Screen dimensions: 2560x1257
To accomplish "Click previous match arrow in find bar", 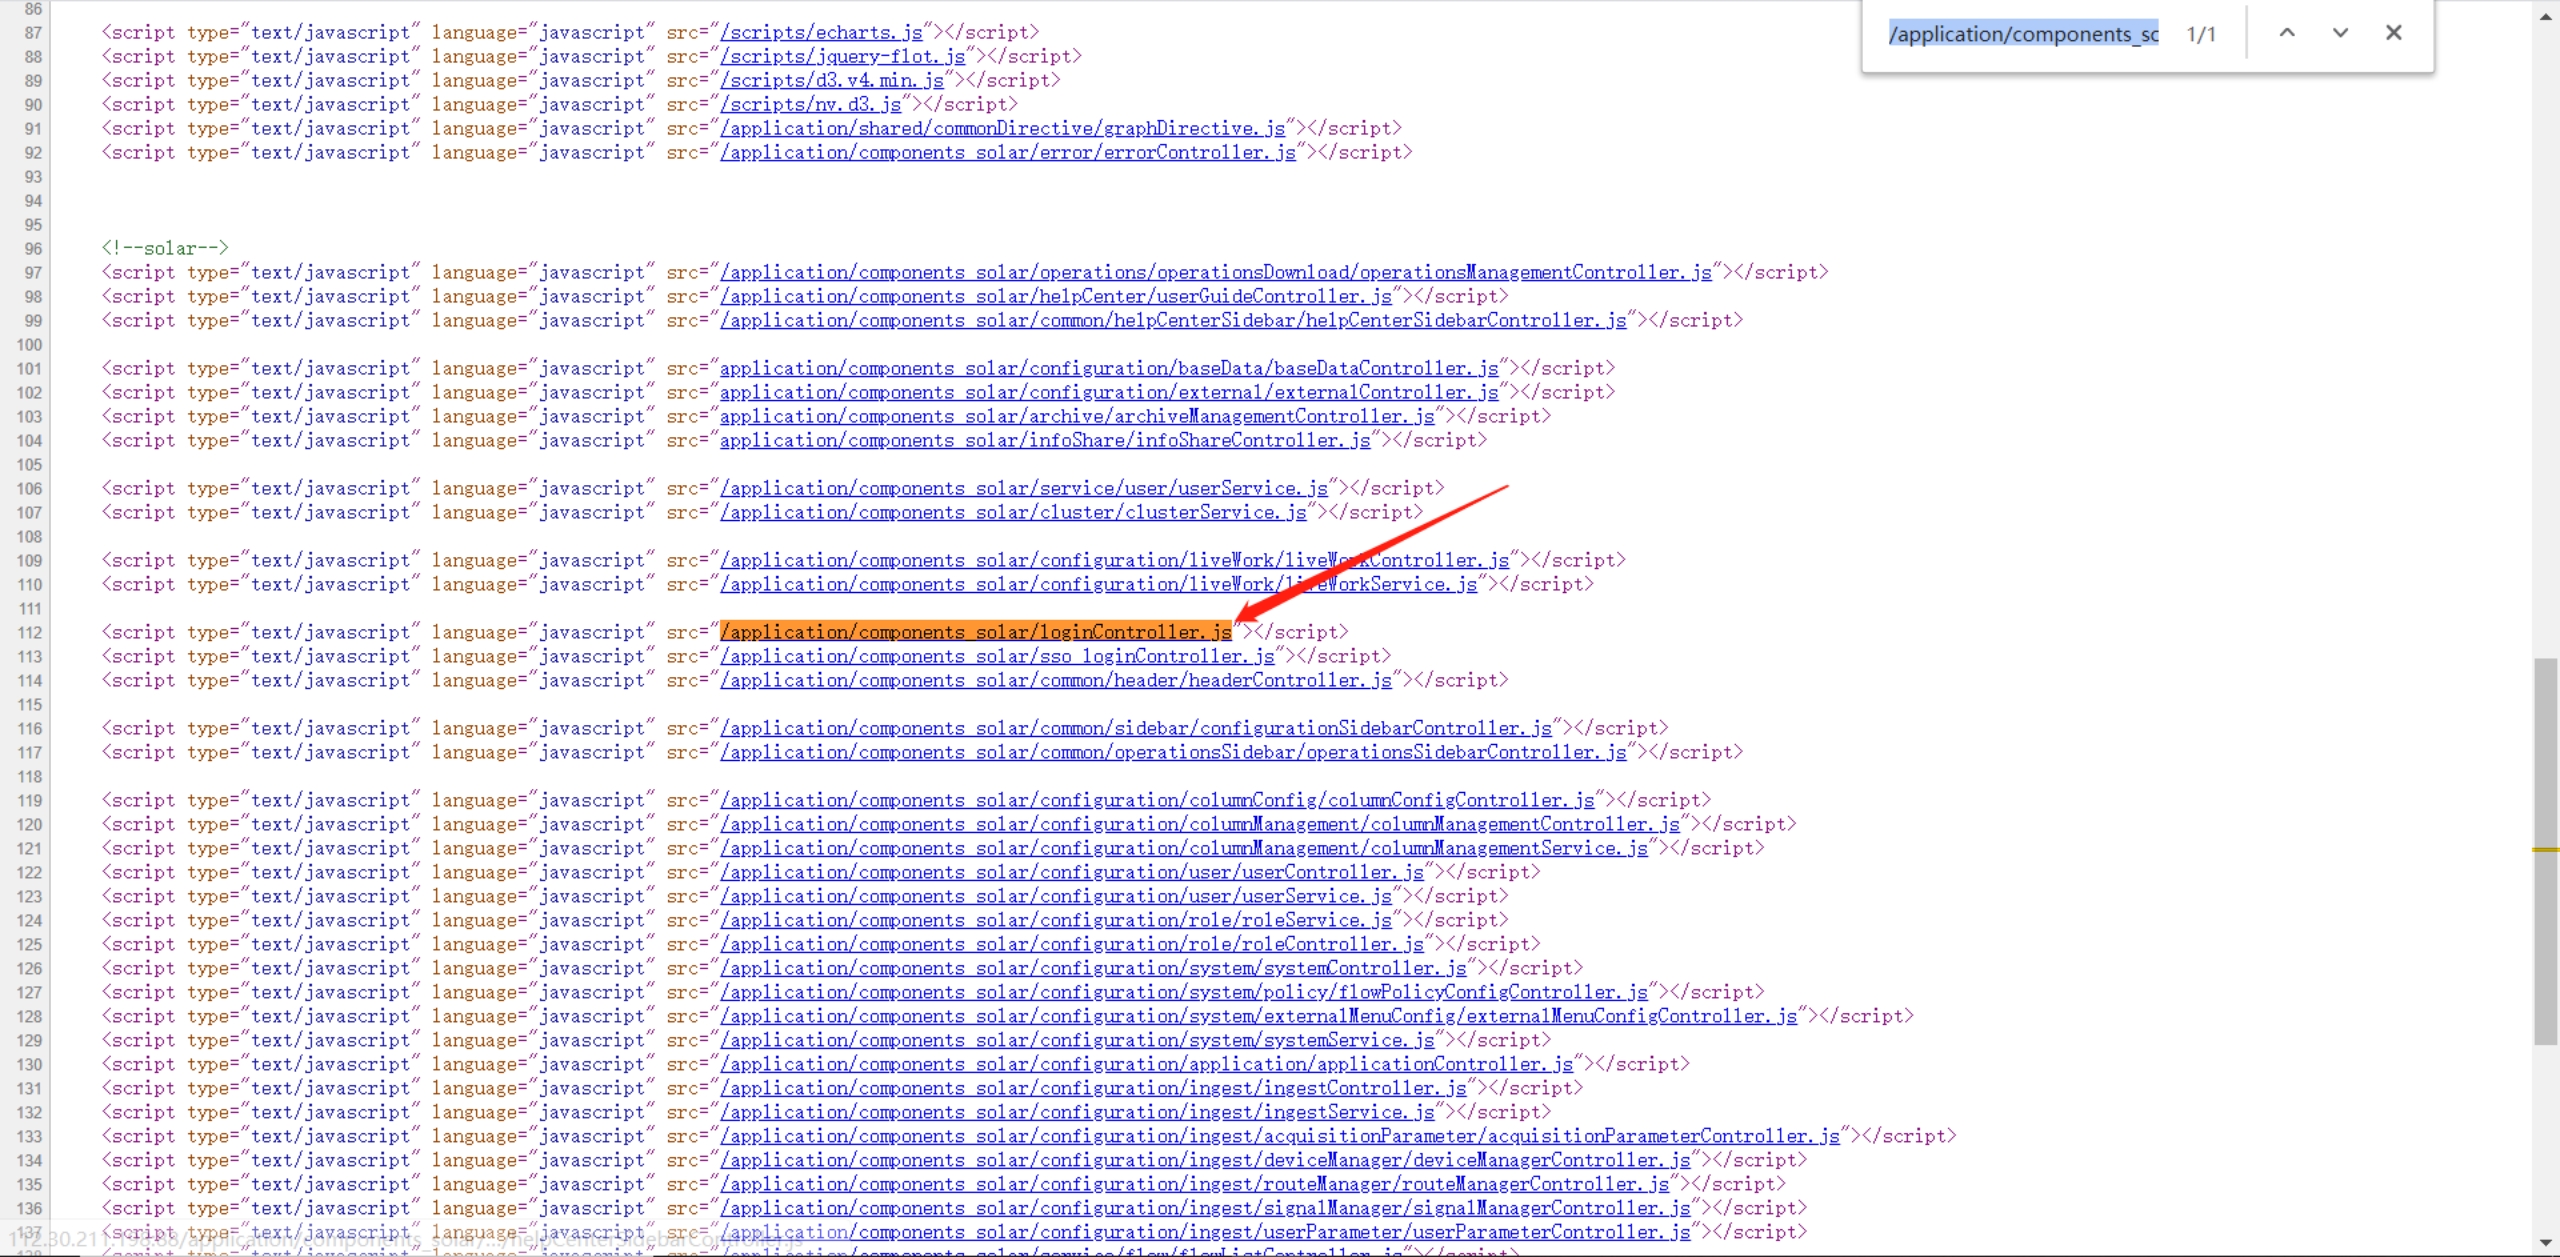I will 2286,33.
